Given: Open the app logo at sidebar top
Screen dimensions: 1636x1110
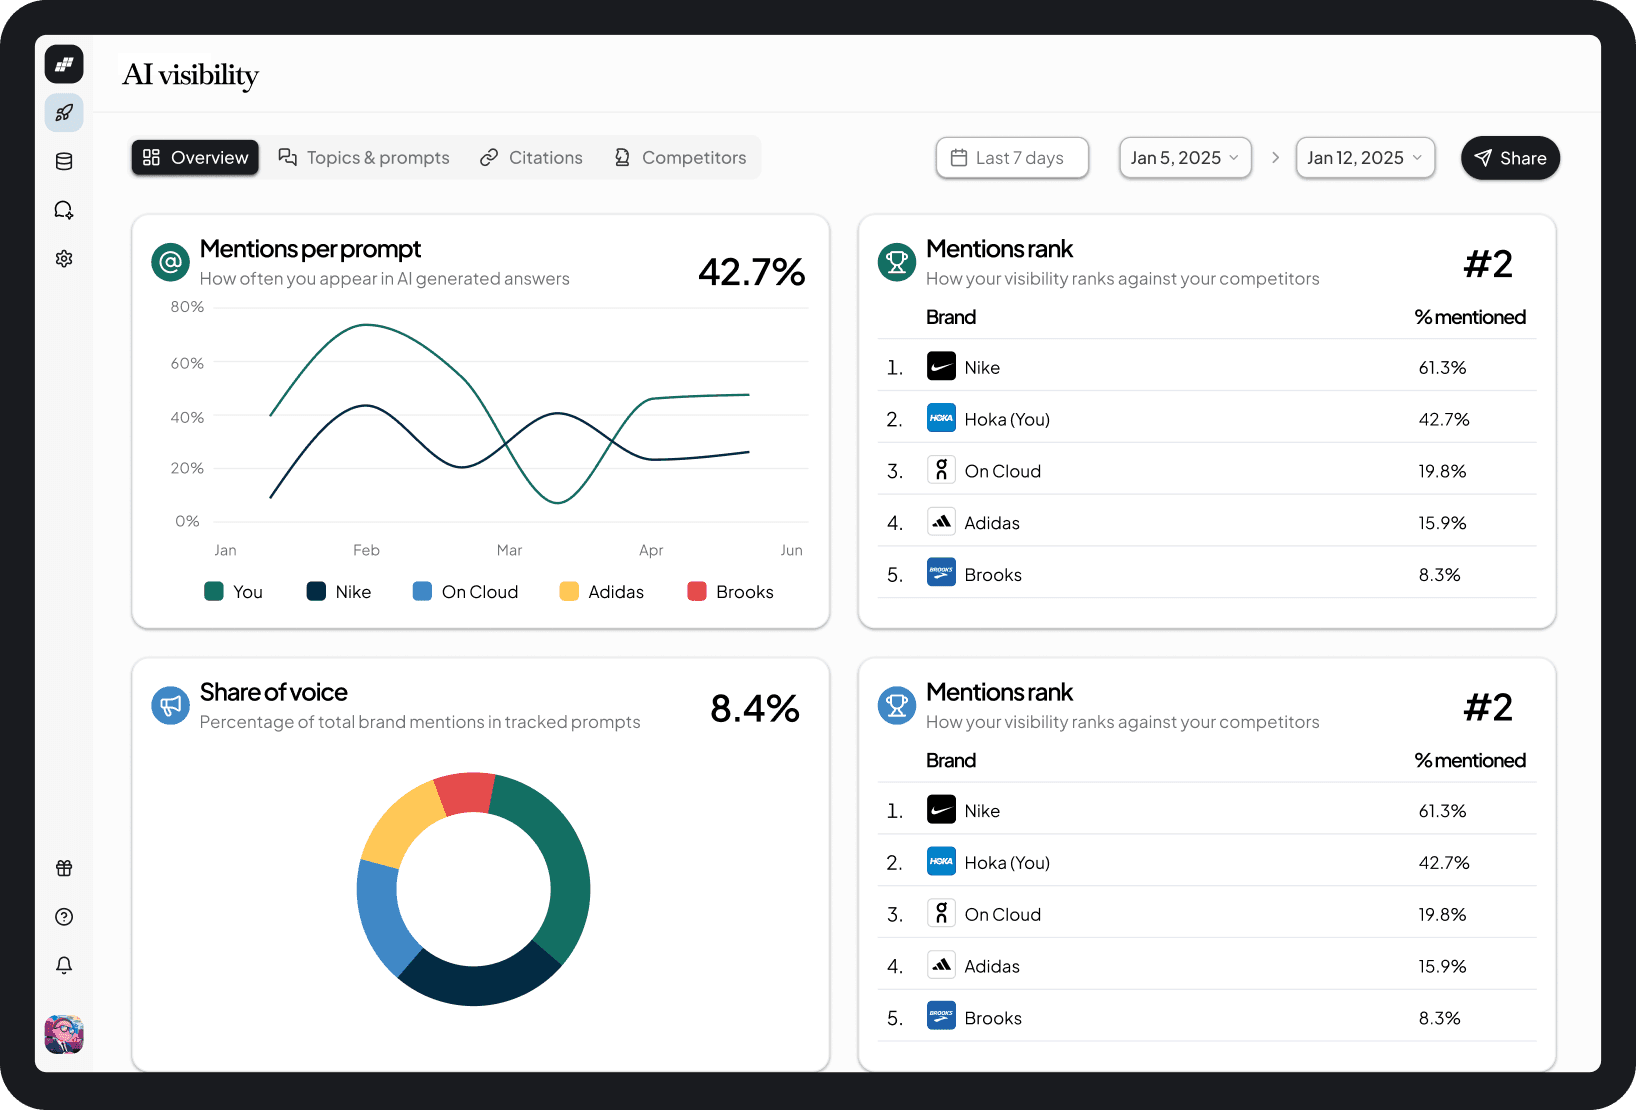Looking at the screenshot, I should coord(64,64).
